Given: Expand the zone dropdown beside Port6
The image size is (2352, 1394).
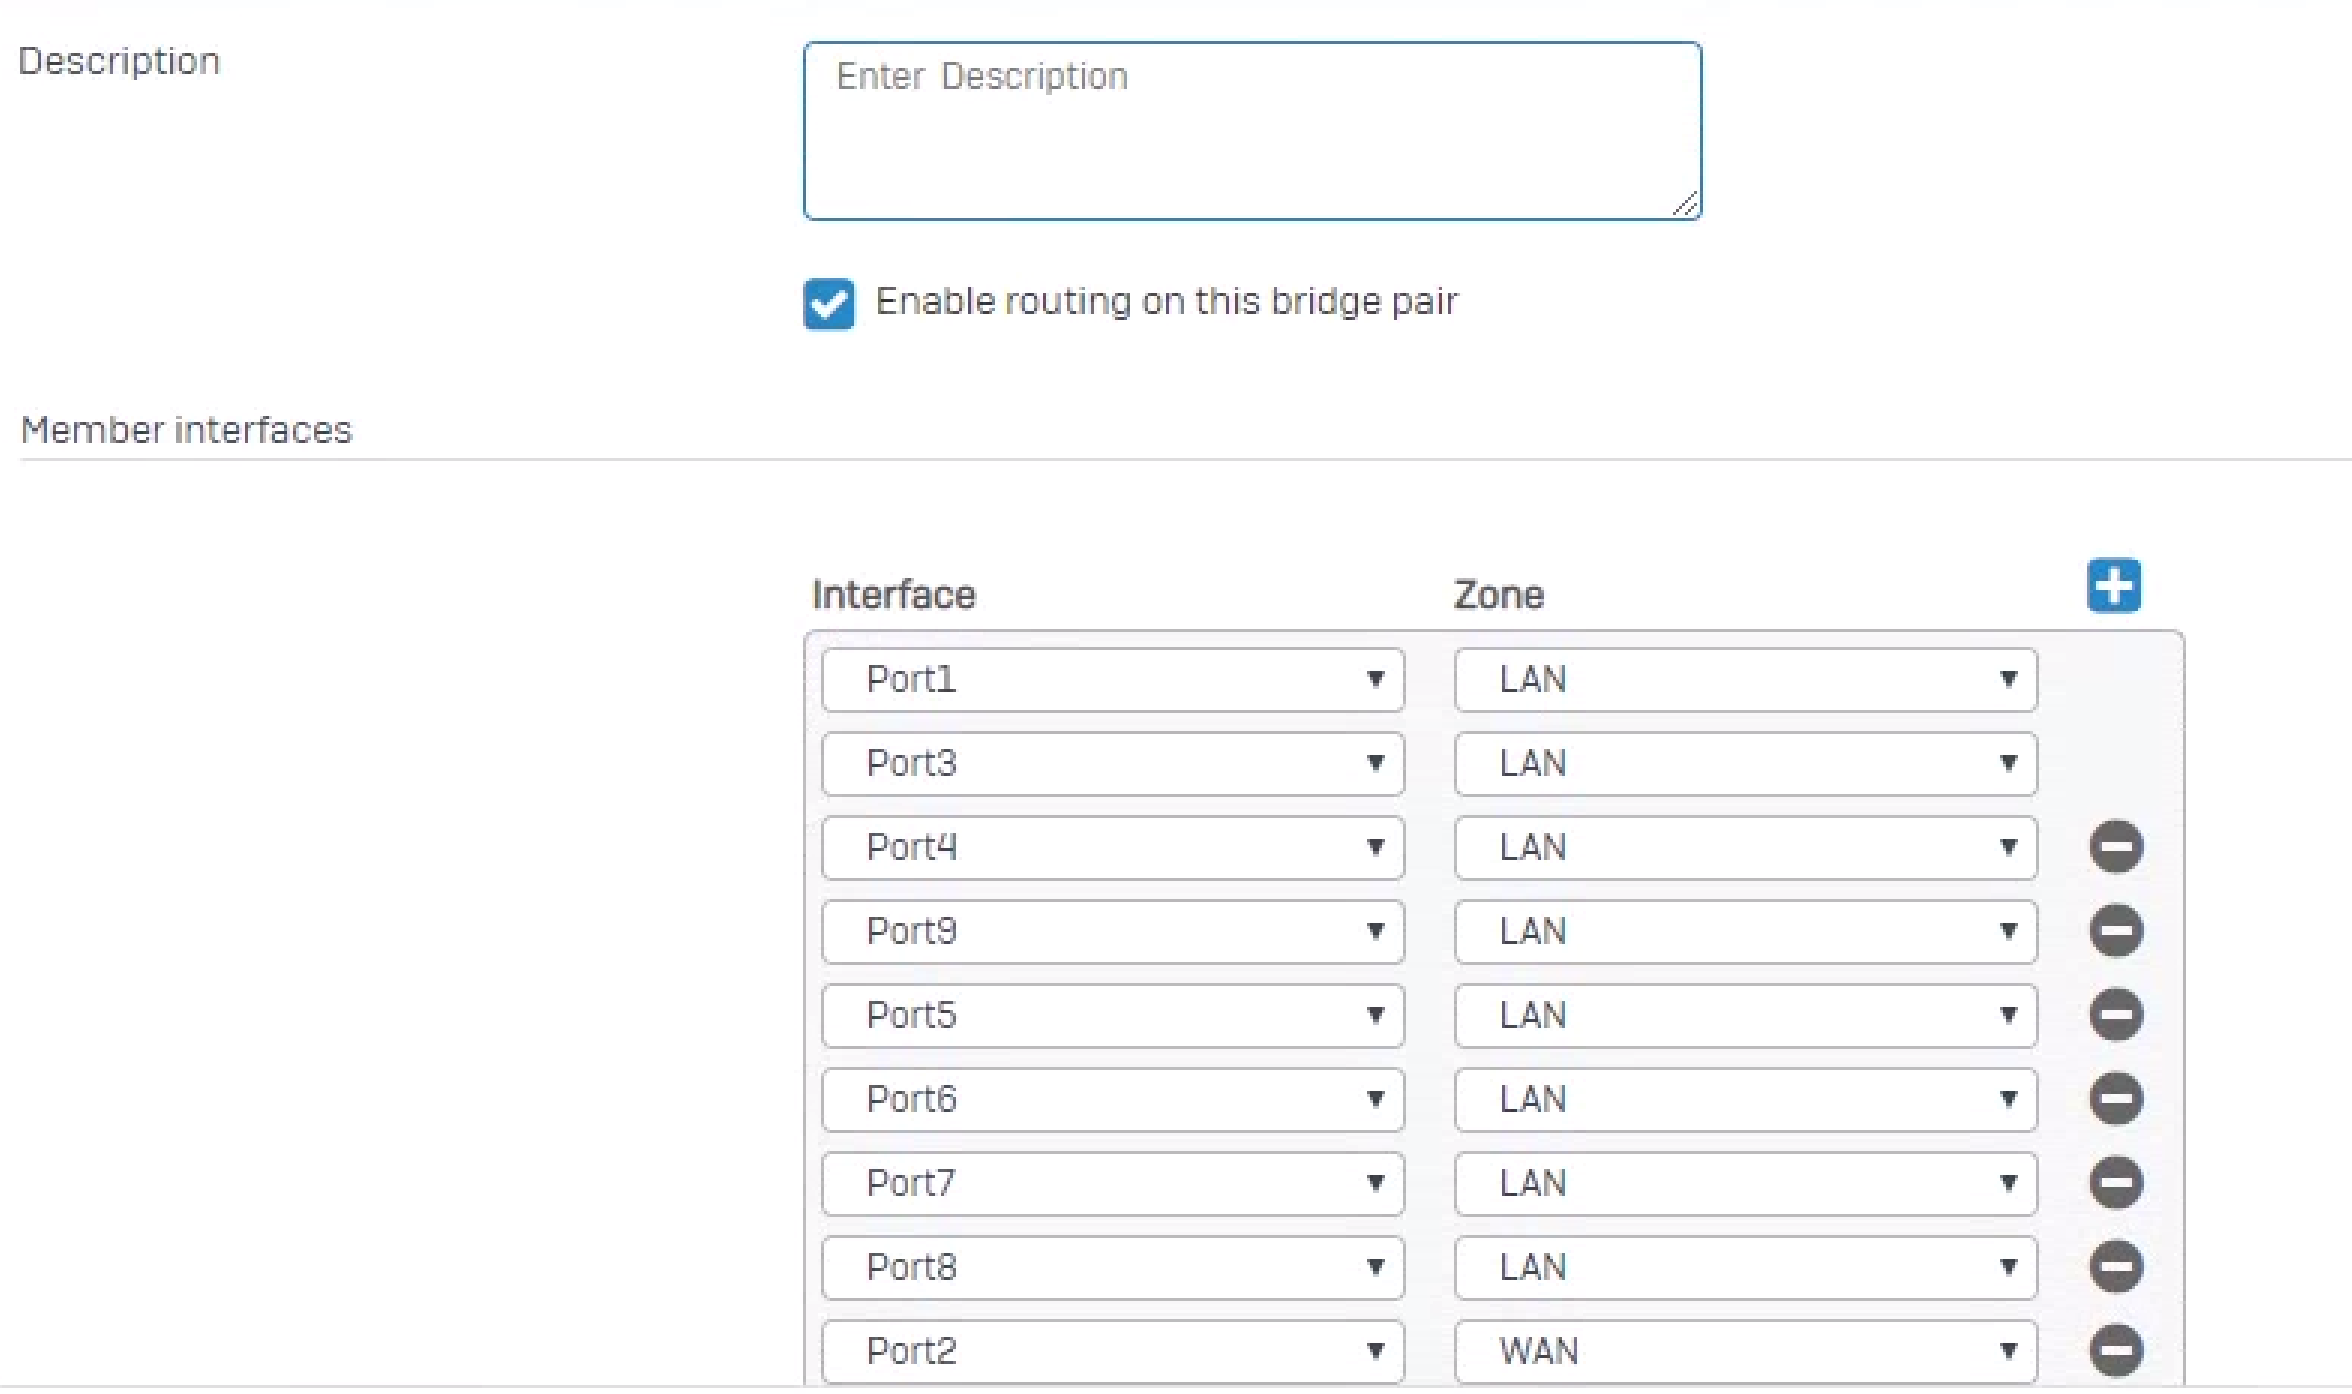Looking at the screenshot, I should tap(1745, 1099).
